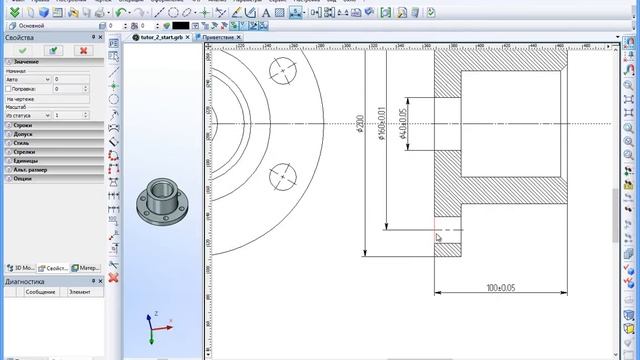This screenshot has height=360, width=640.
Task: Click the Сообщение column header in Диагностика
Action: [x=40, y=292]
